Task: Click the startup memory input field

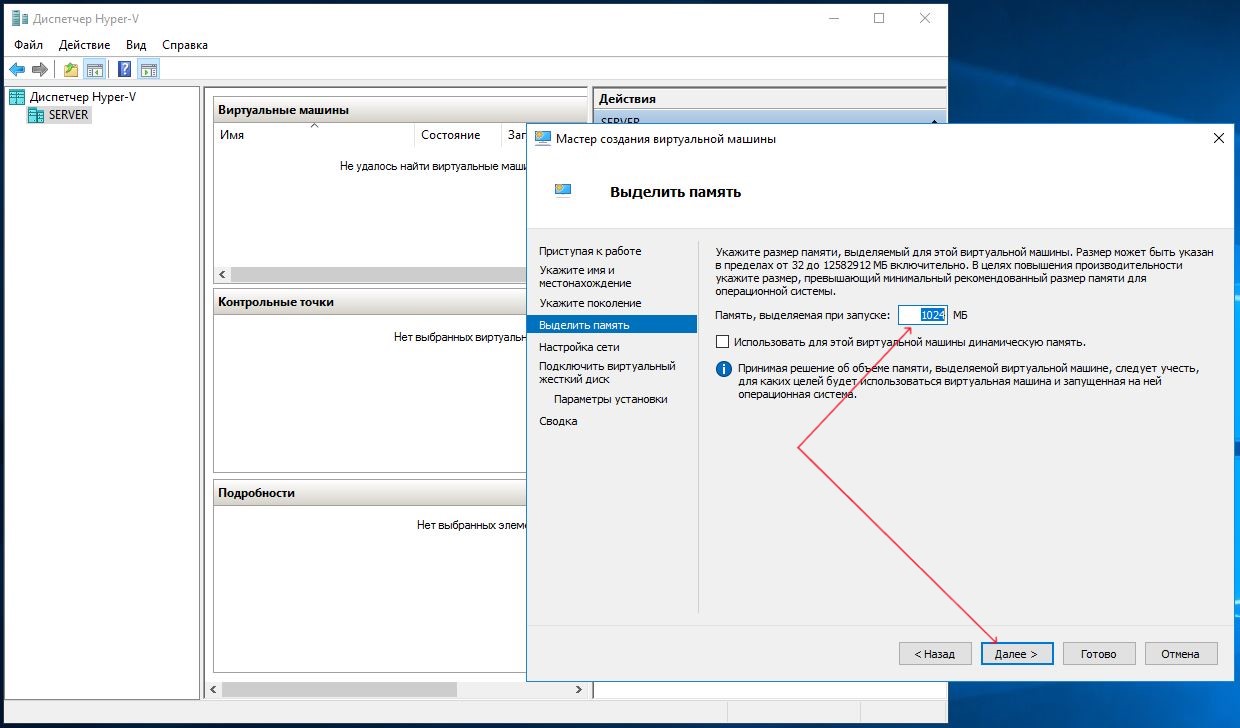Action: (x=921, y=315)
